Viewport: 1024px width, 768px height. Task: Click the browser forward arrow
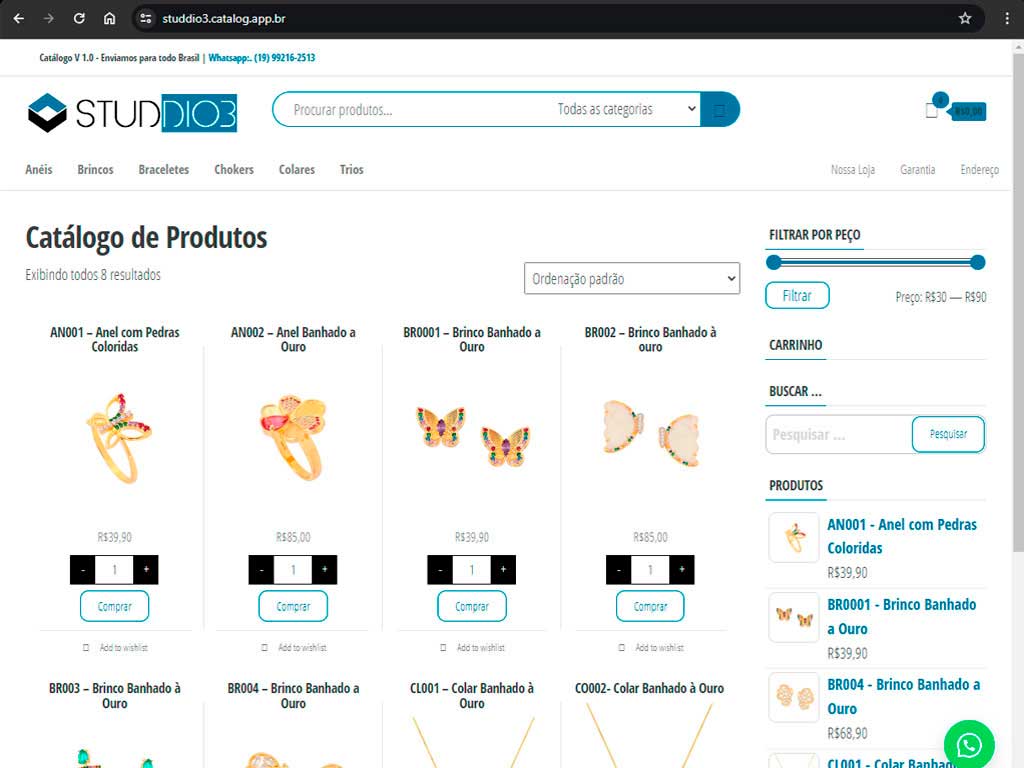pyautogui.click(x=49, y=18)
